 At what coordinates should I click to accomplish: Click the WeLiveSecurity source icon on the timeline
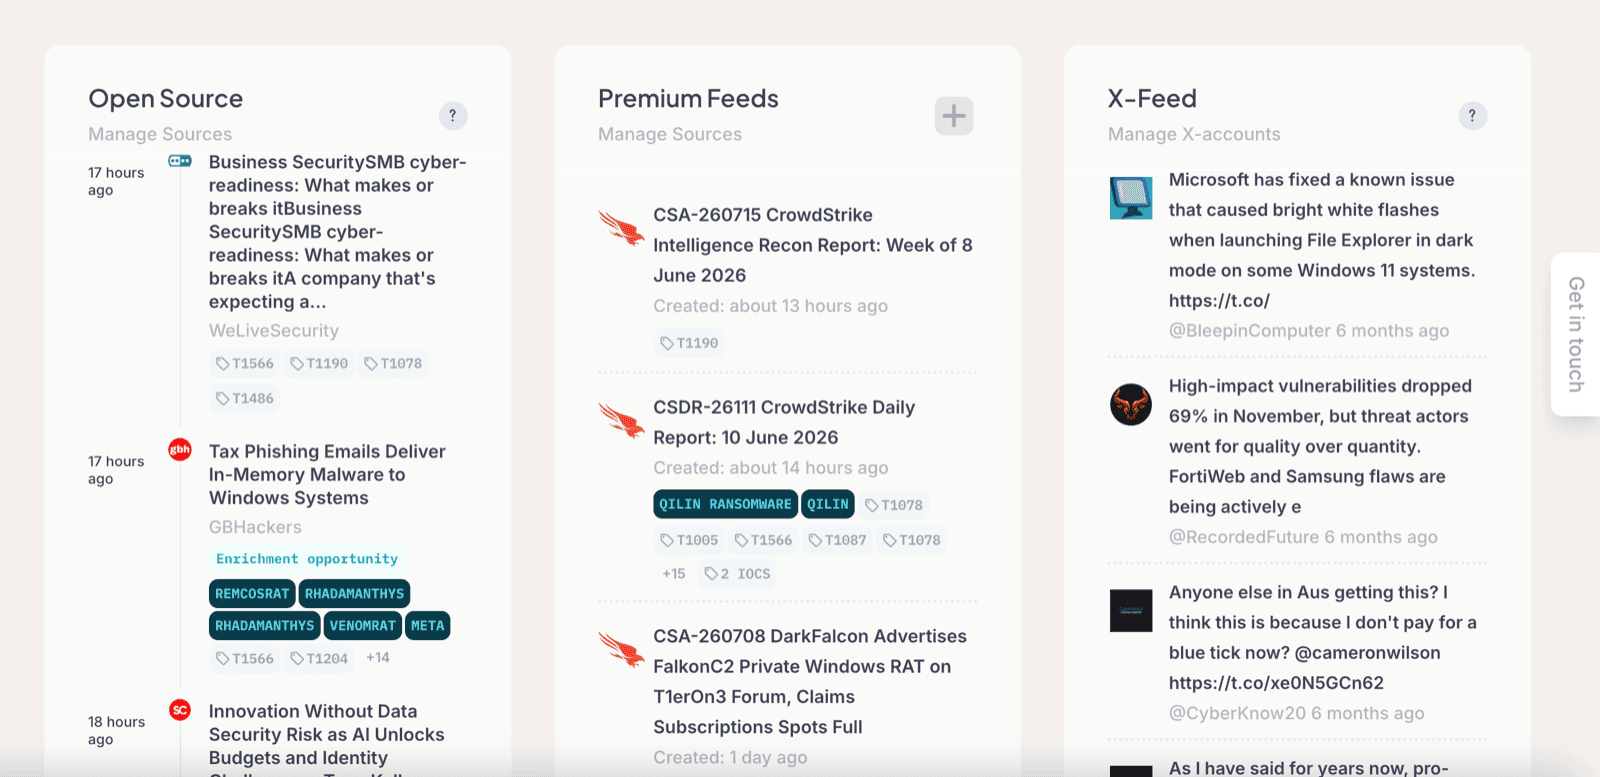[x=180, y=161]
